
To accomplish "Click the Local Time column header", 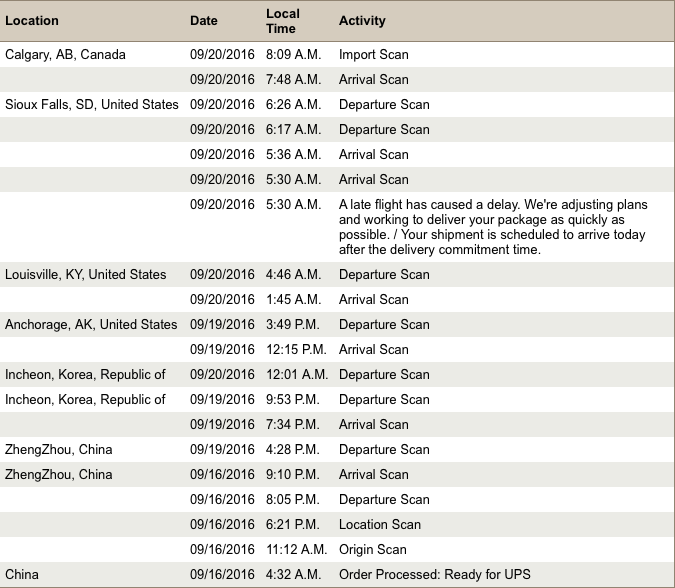I will point(283,21).
